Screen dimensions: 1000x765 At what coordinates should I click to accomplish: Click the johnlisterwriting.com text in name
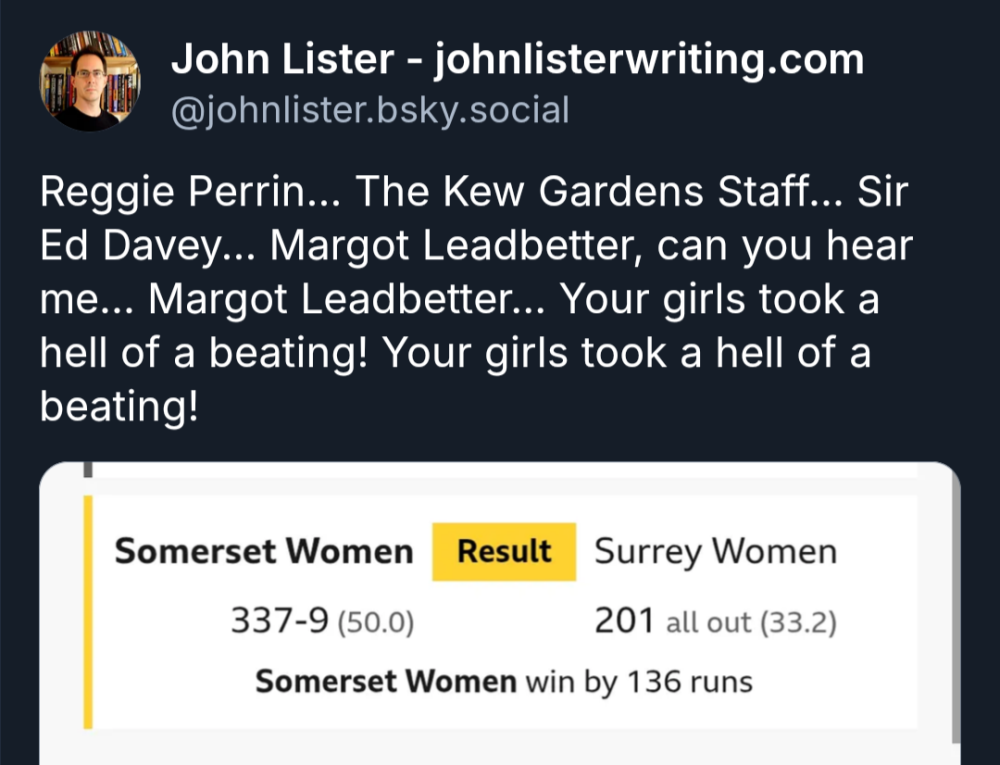click(649, 59)
